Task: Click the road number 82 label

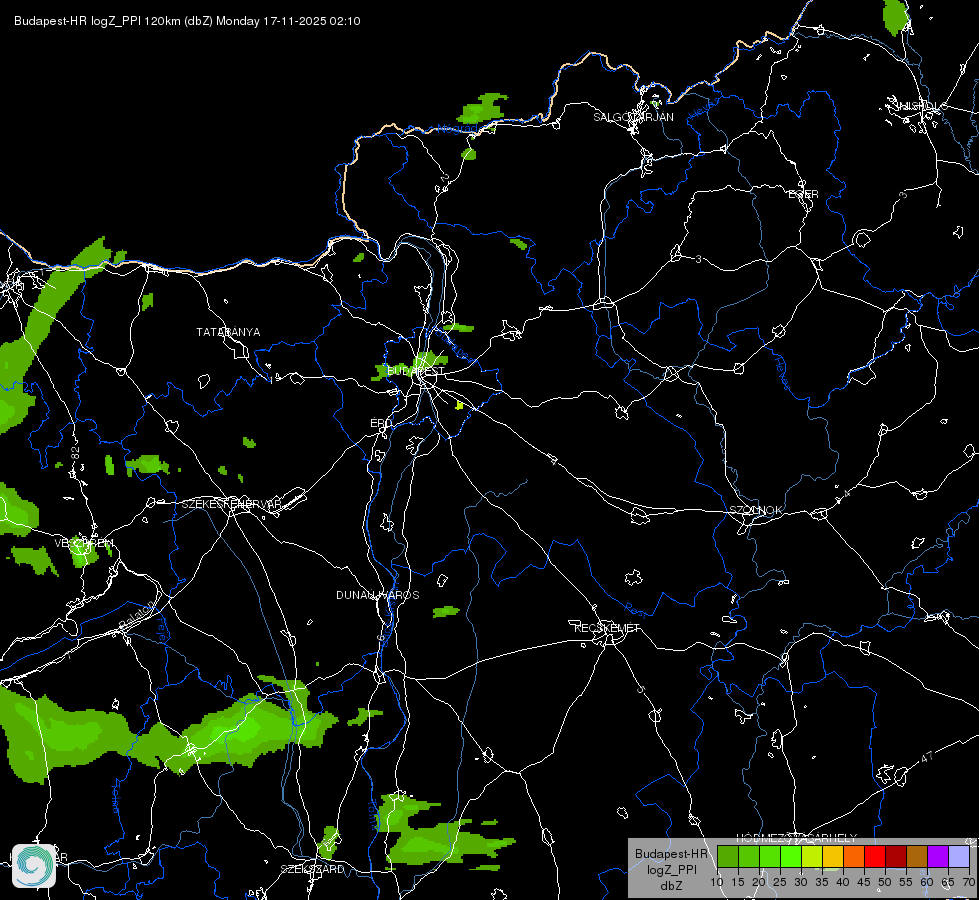Action: coord(76,453)
